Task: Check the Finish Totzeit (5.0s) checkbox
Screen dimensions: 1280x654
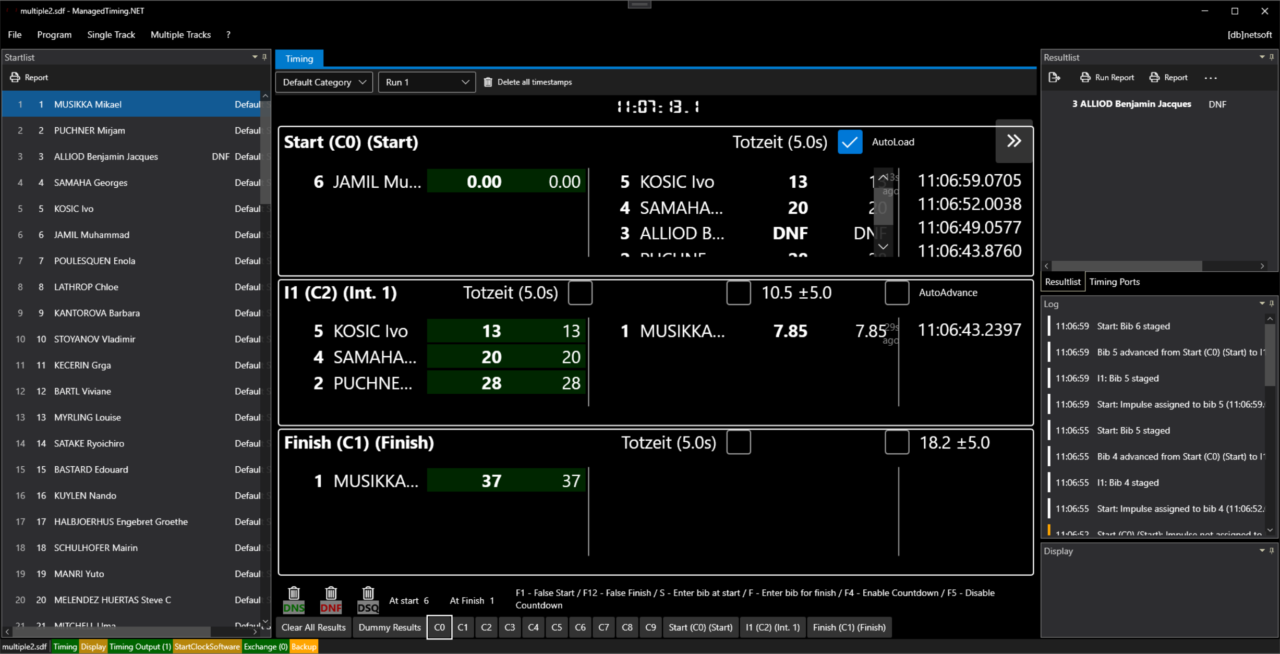Action: (x=738, y=442)
